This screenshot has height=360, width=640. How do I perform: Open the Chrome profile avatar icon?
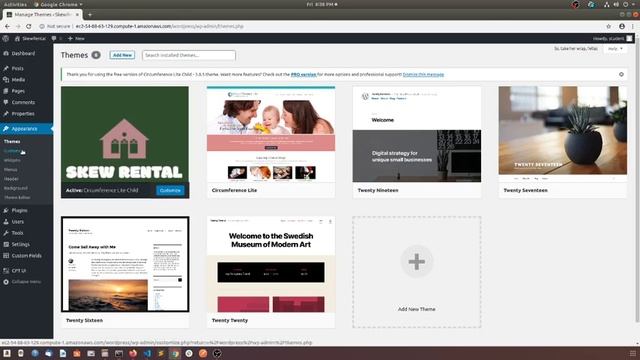(622, 26)
